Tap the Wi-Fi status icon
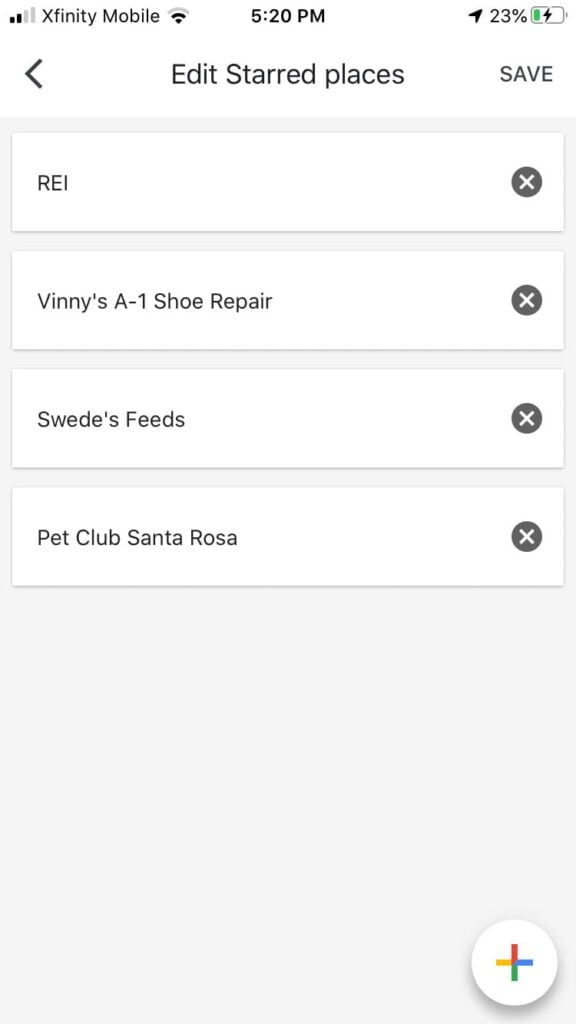This screenshot has height=1024, width=576. (x=177, y=16)
